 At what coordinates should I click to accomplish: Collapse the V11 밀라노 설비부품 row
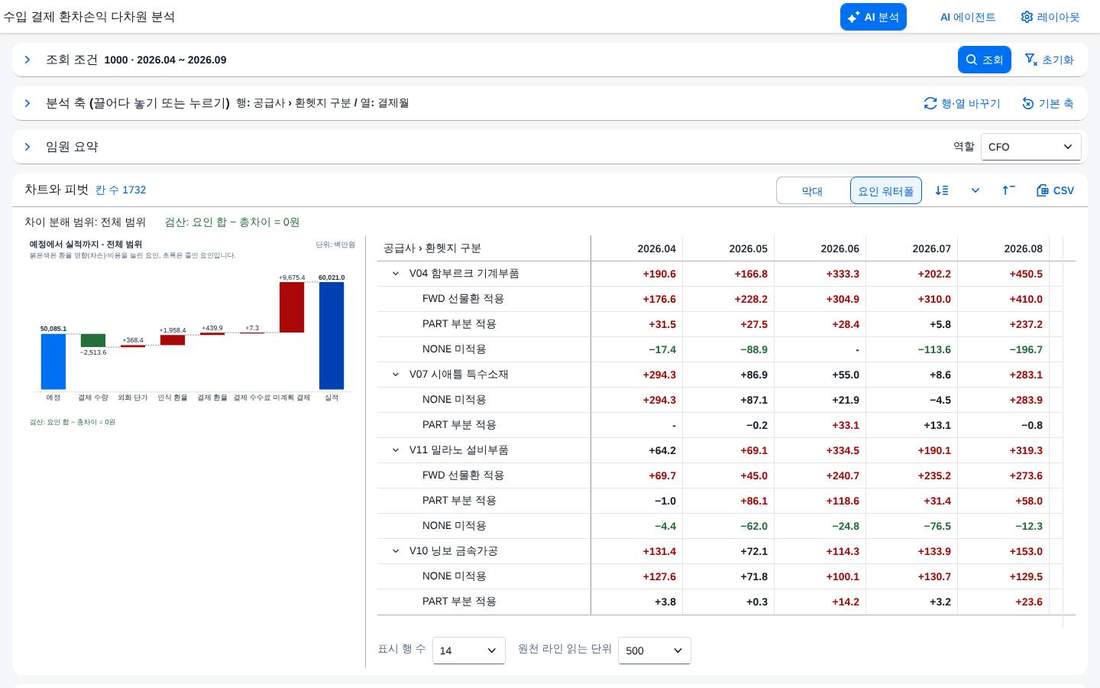(x=396, y=450)
